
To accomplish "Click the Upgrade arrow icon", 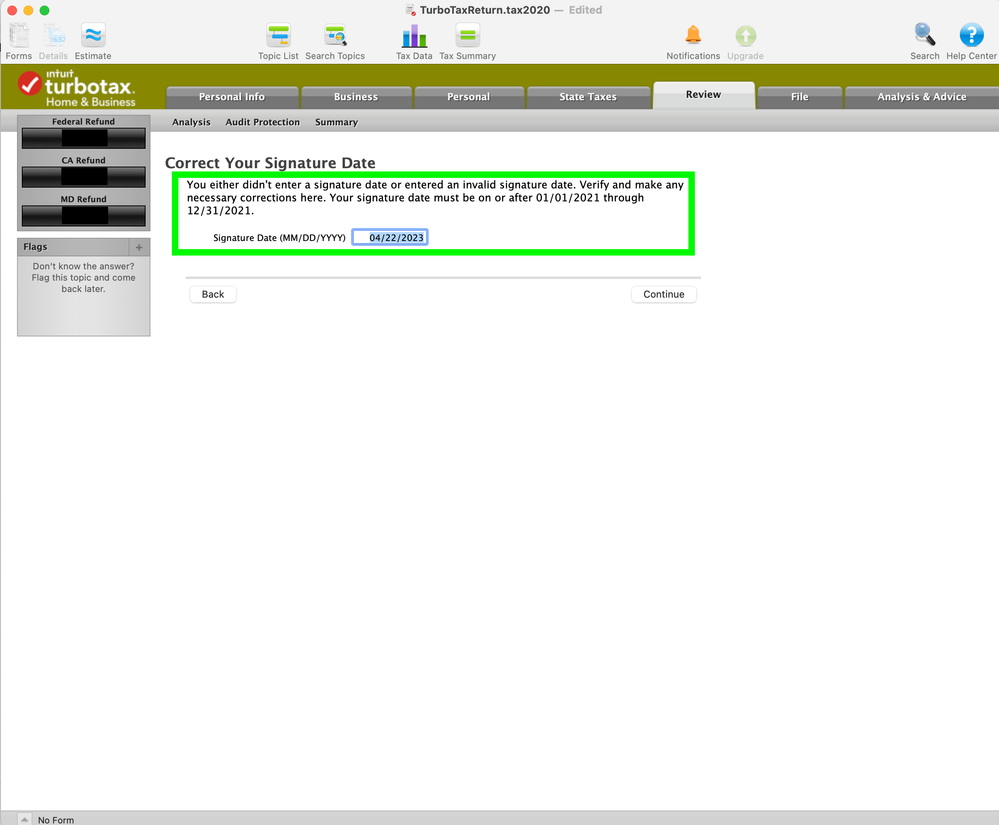I will point(745,36).
